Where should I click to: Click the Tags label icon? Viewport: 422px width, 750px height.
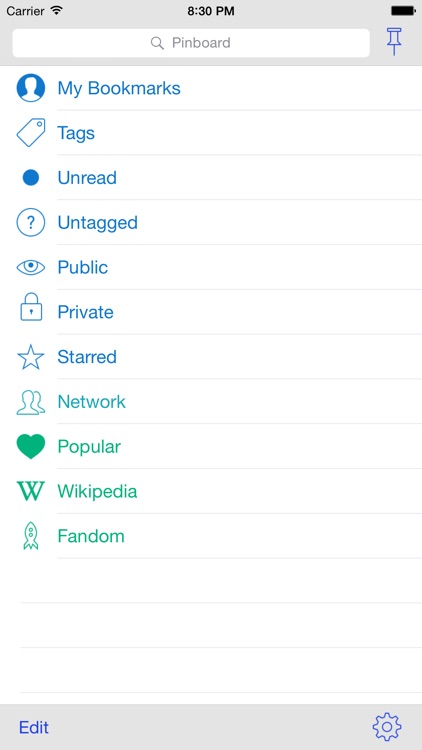[x=31, y=132]
